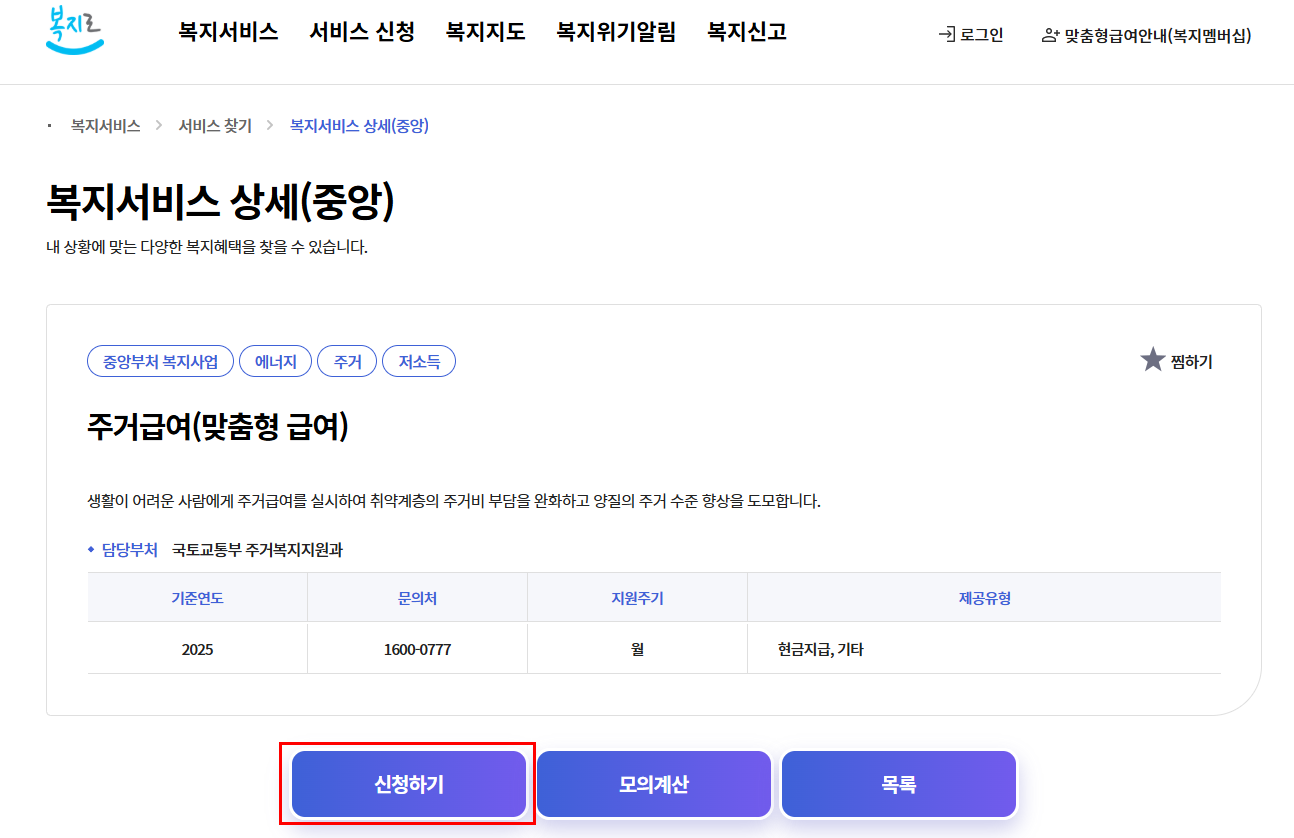Click the 지원주기 column header

637,598
